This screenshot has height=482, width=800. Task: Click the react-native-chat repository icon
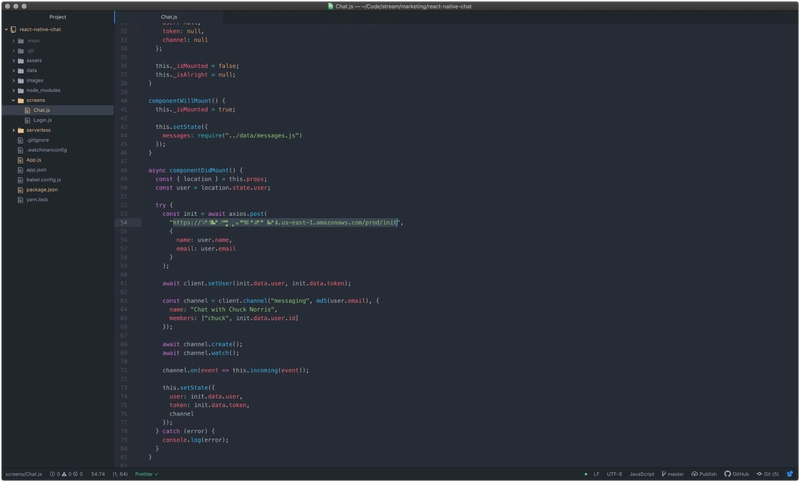click(13, 30)
